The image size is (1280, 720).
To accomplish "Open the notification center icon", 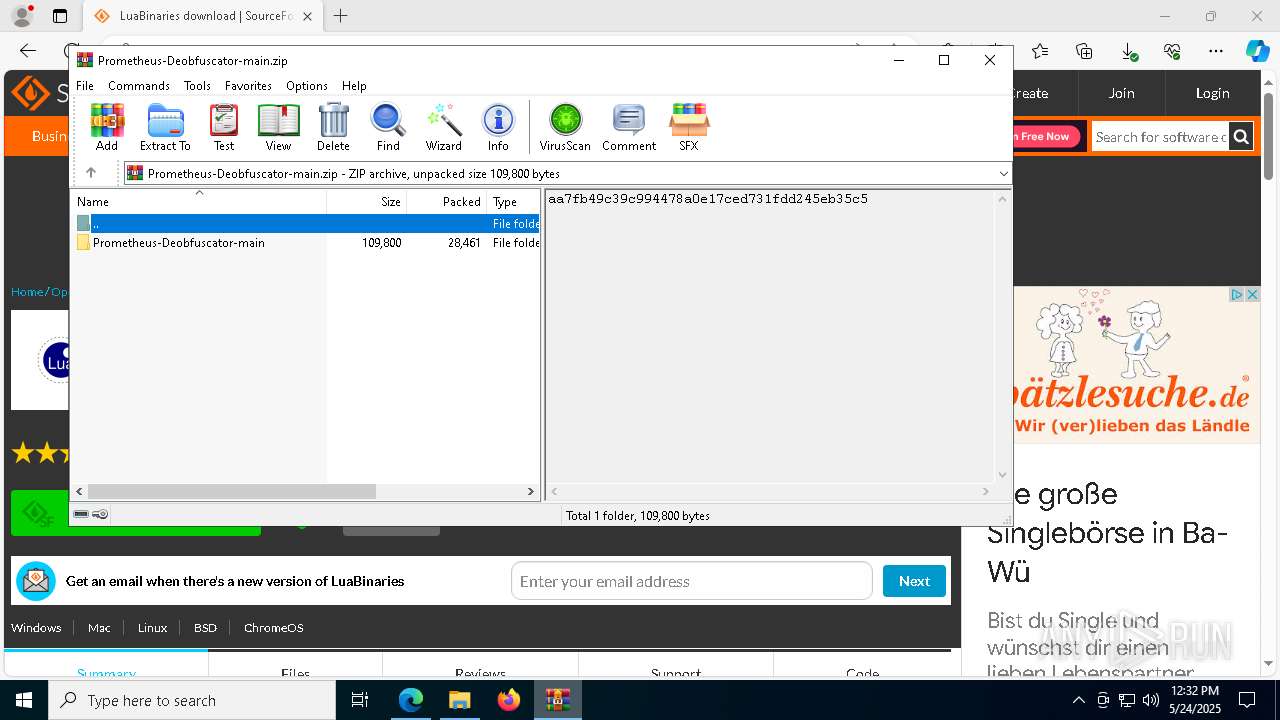I will [1247, 700].
